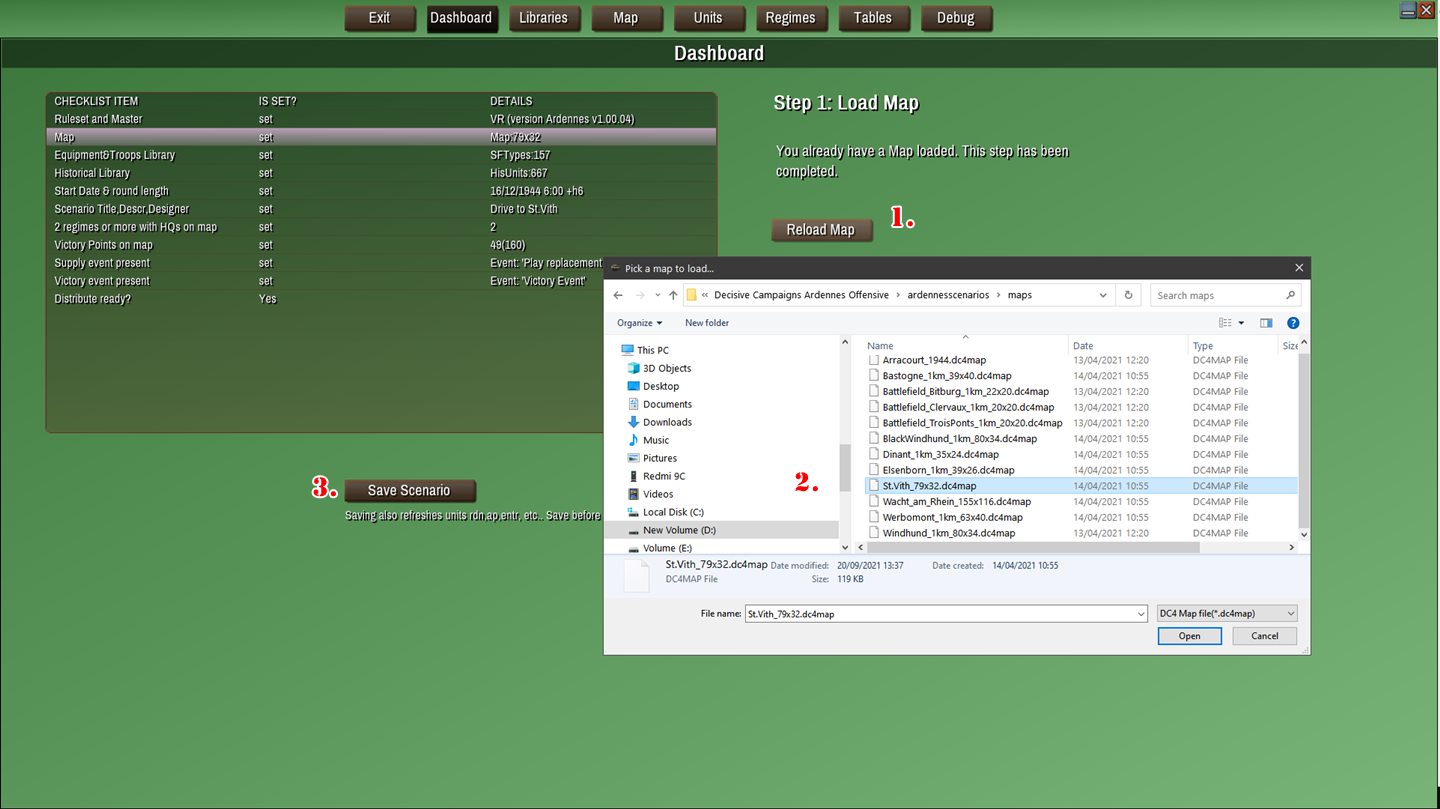
Task: Open Documents folder in sidebar
Action: pyautogui.click(x=667, y=404)
